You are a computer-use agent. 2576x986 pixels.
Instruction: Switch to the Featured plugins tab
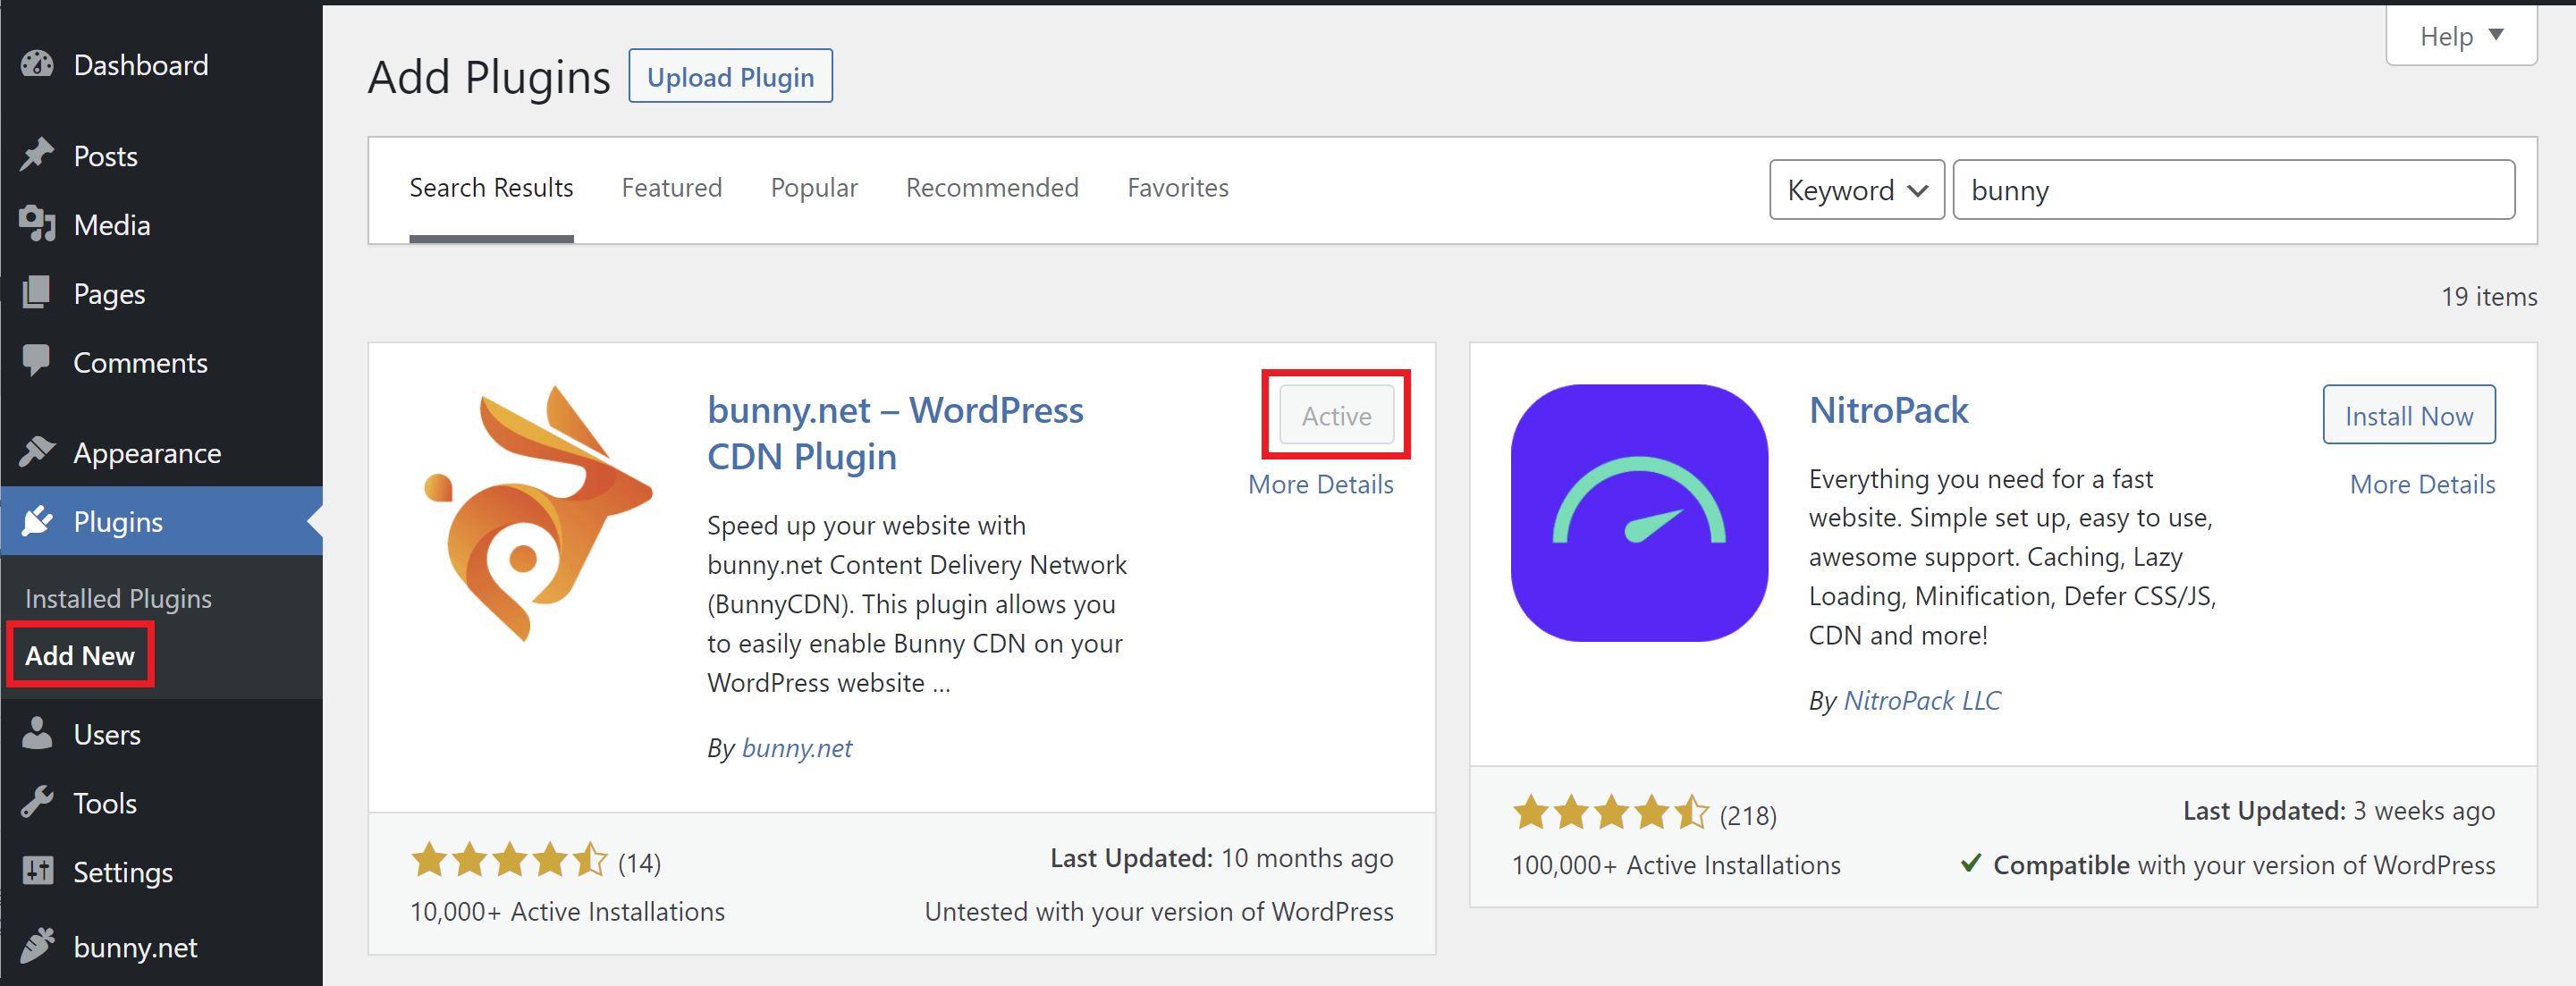click(669, 188)
